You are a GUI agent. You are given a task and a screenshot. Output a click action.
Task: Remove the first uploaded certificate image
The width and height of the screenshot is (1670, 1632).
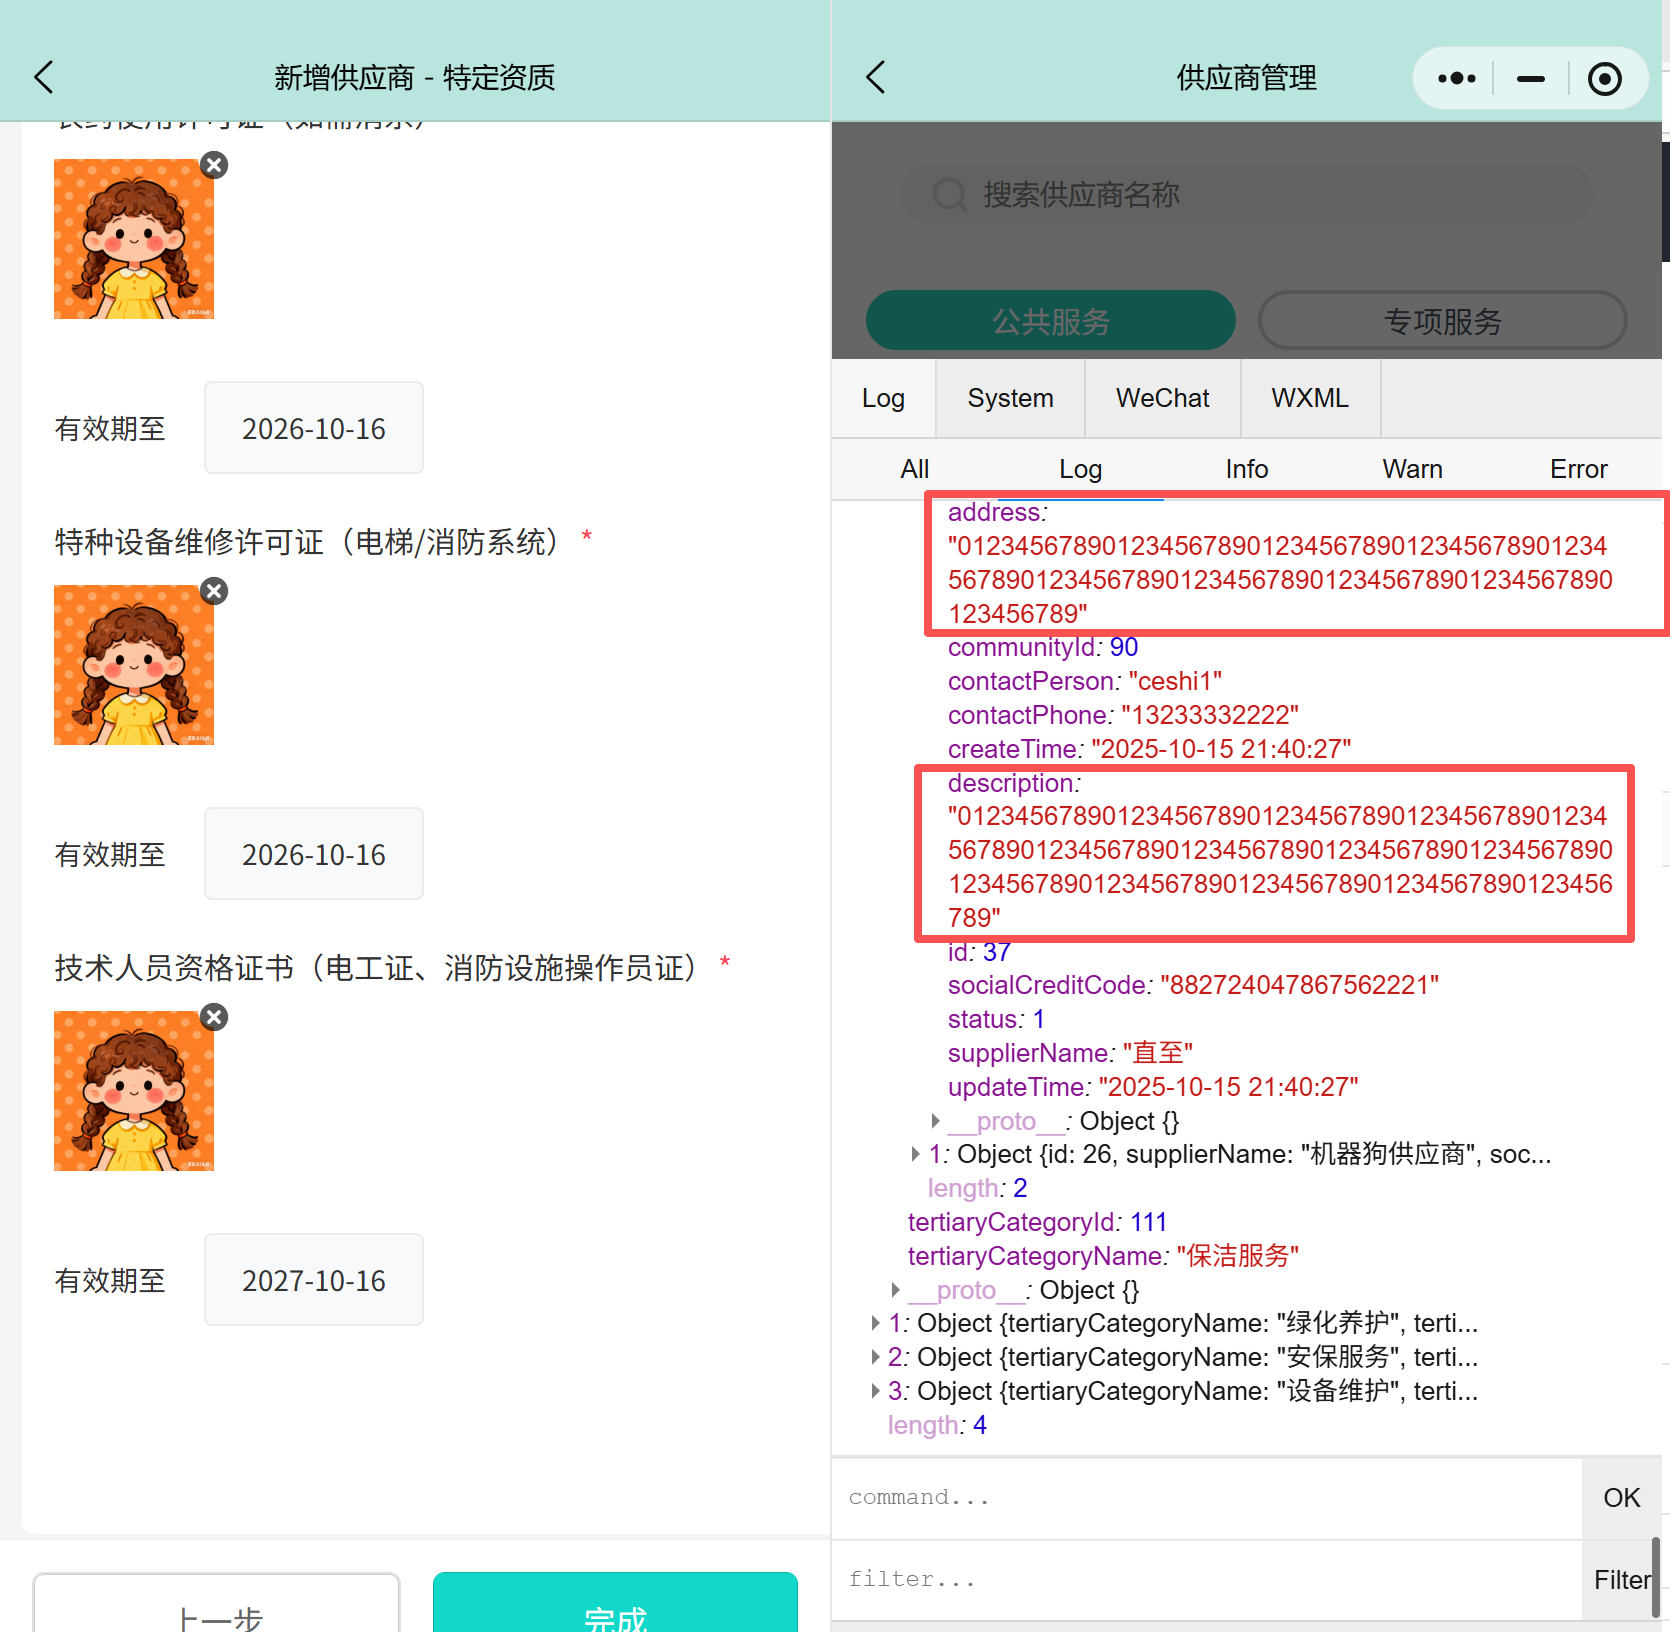click(x=213, y=165)
